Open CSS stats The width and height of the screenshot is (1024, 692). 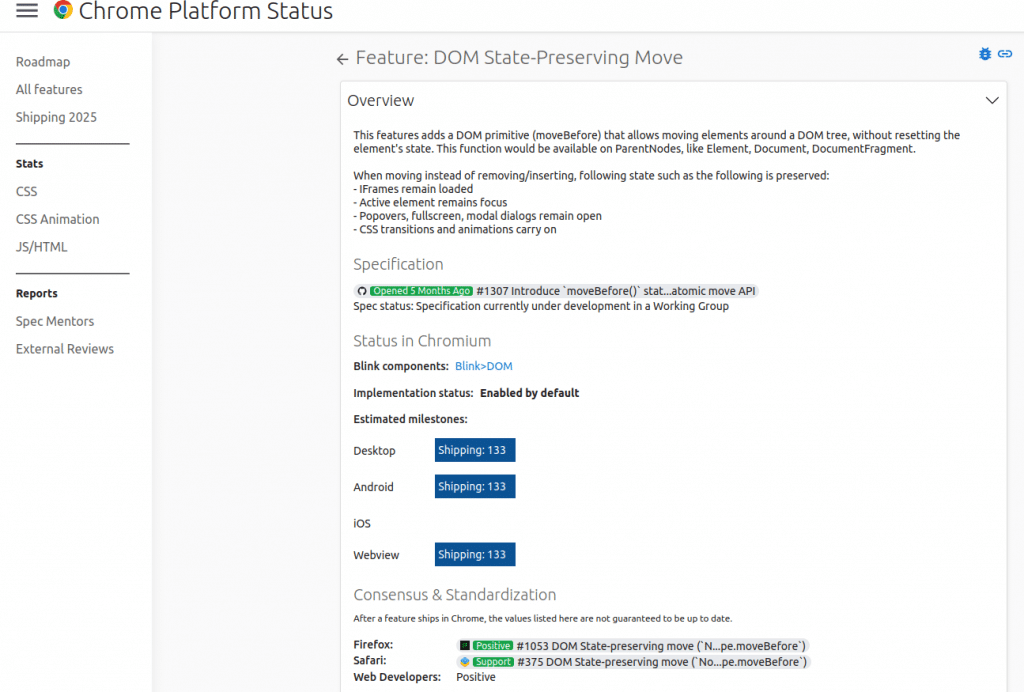27,191
